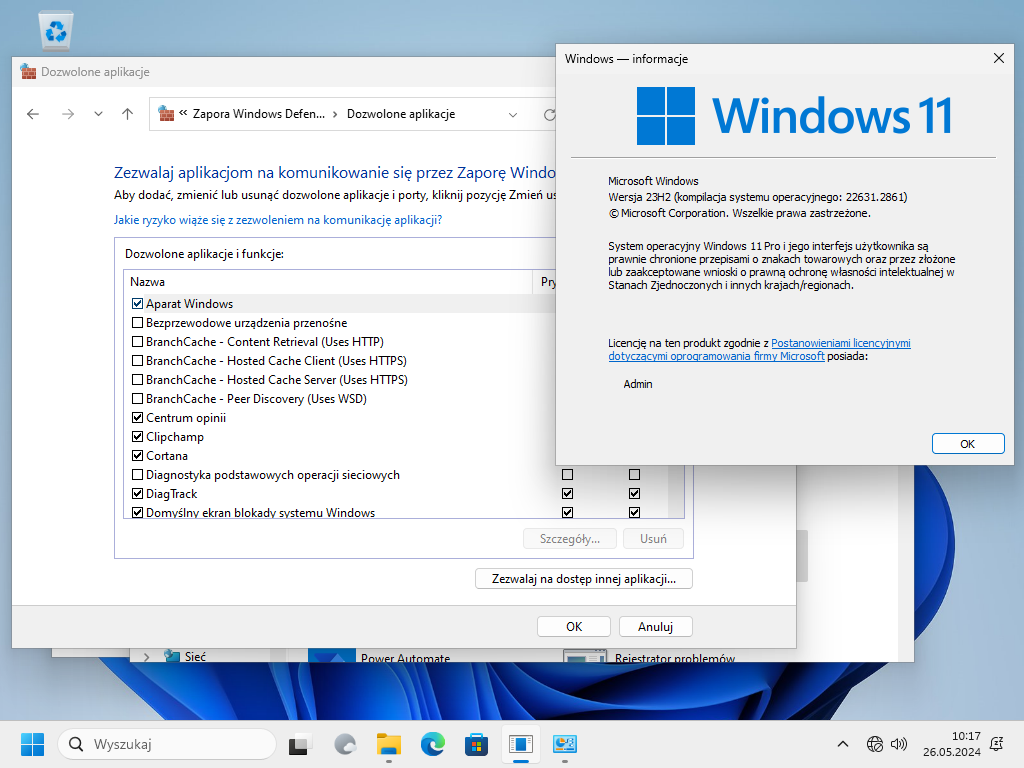Click OK in Windows informacje dialog
The image size is (1024, 768).
[967, 443]
